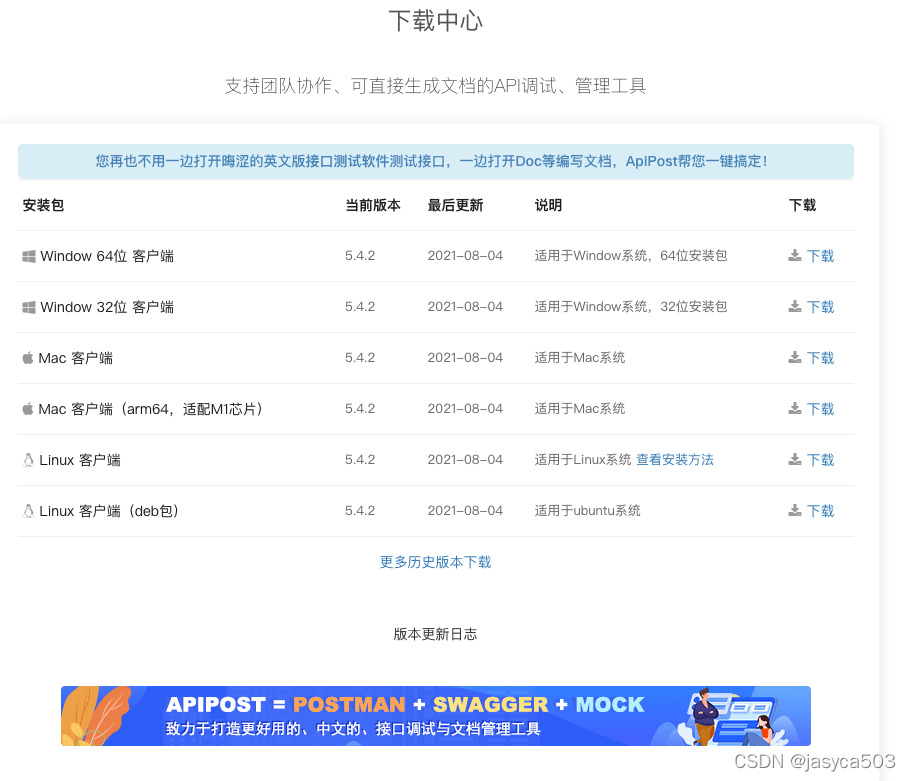Screen dimensions: 911x781
Task: Click 下载 for the Linux deb 包
Action: coord(820,510)
